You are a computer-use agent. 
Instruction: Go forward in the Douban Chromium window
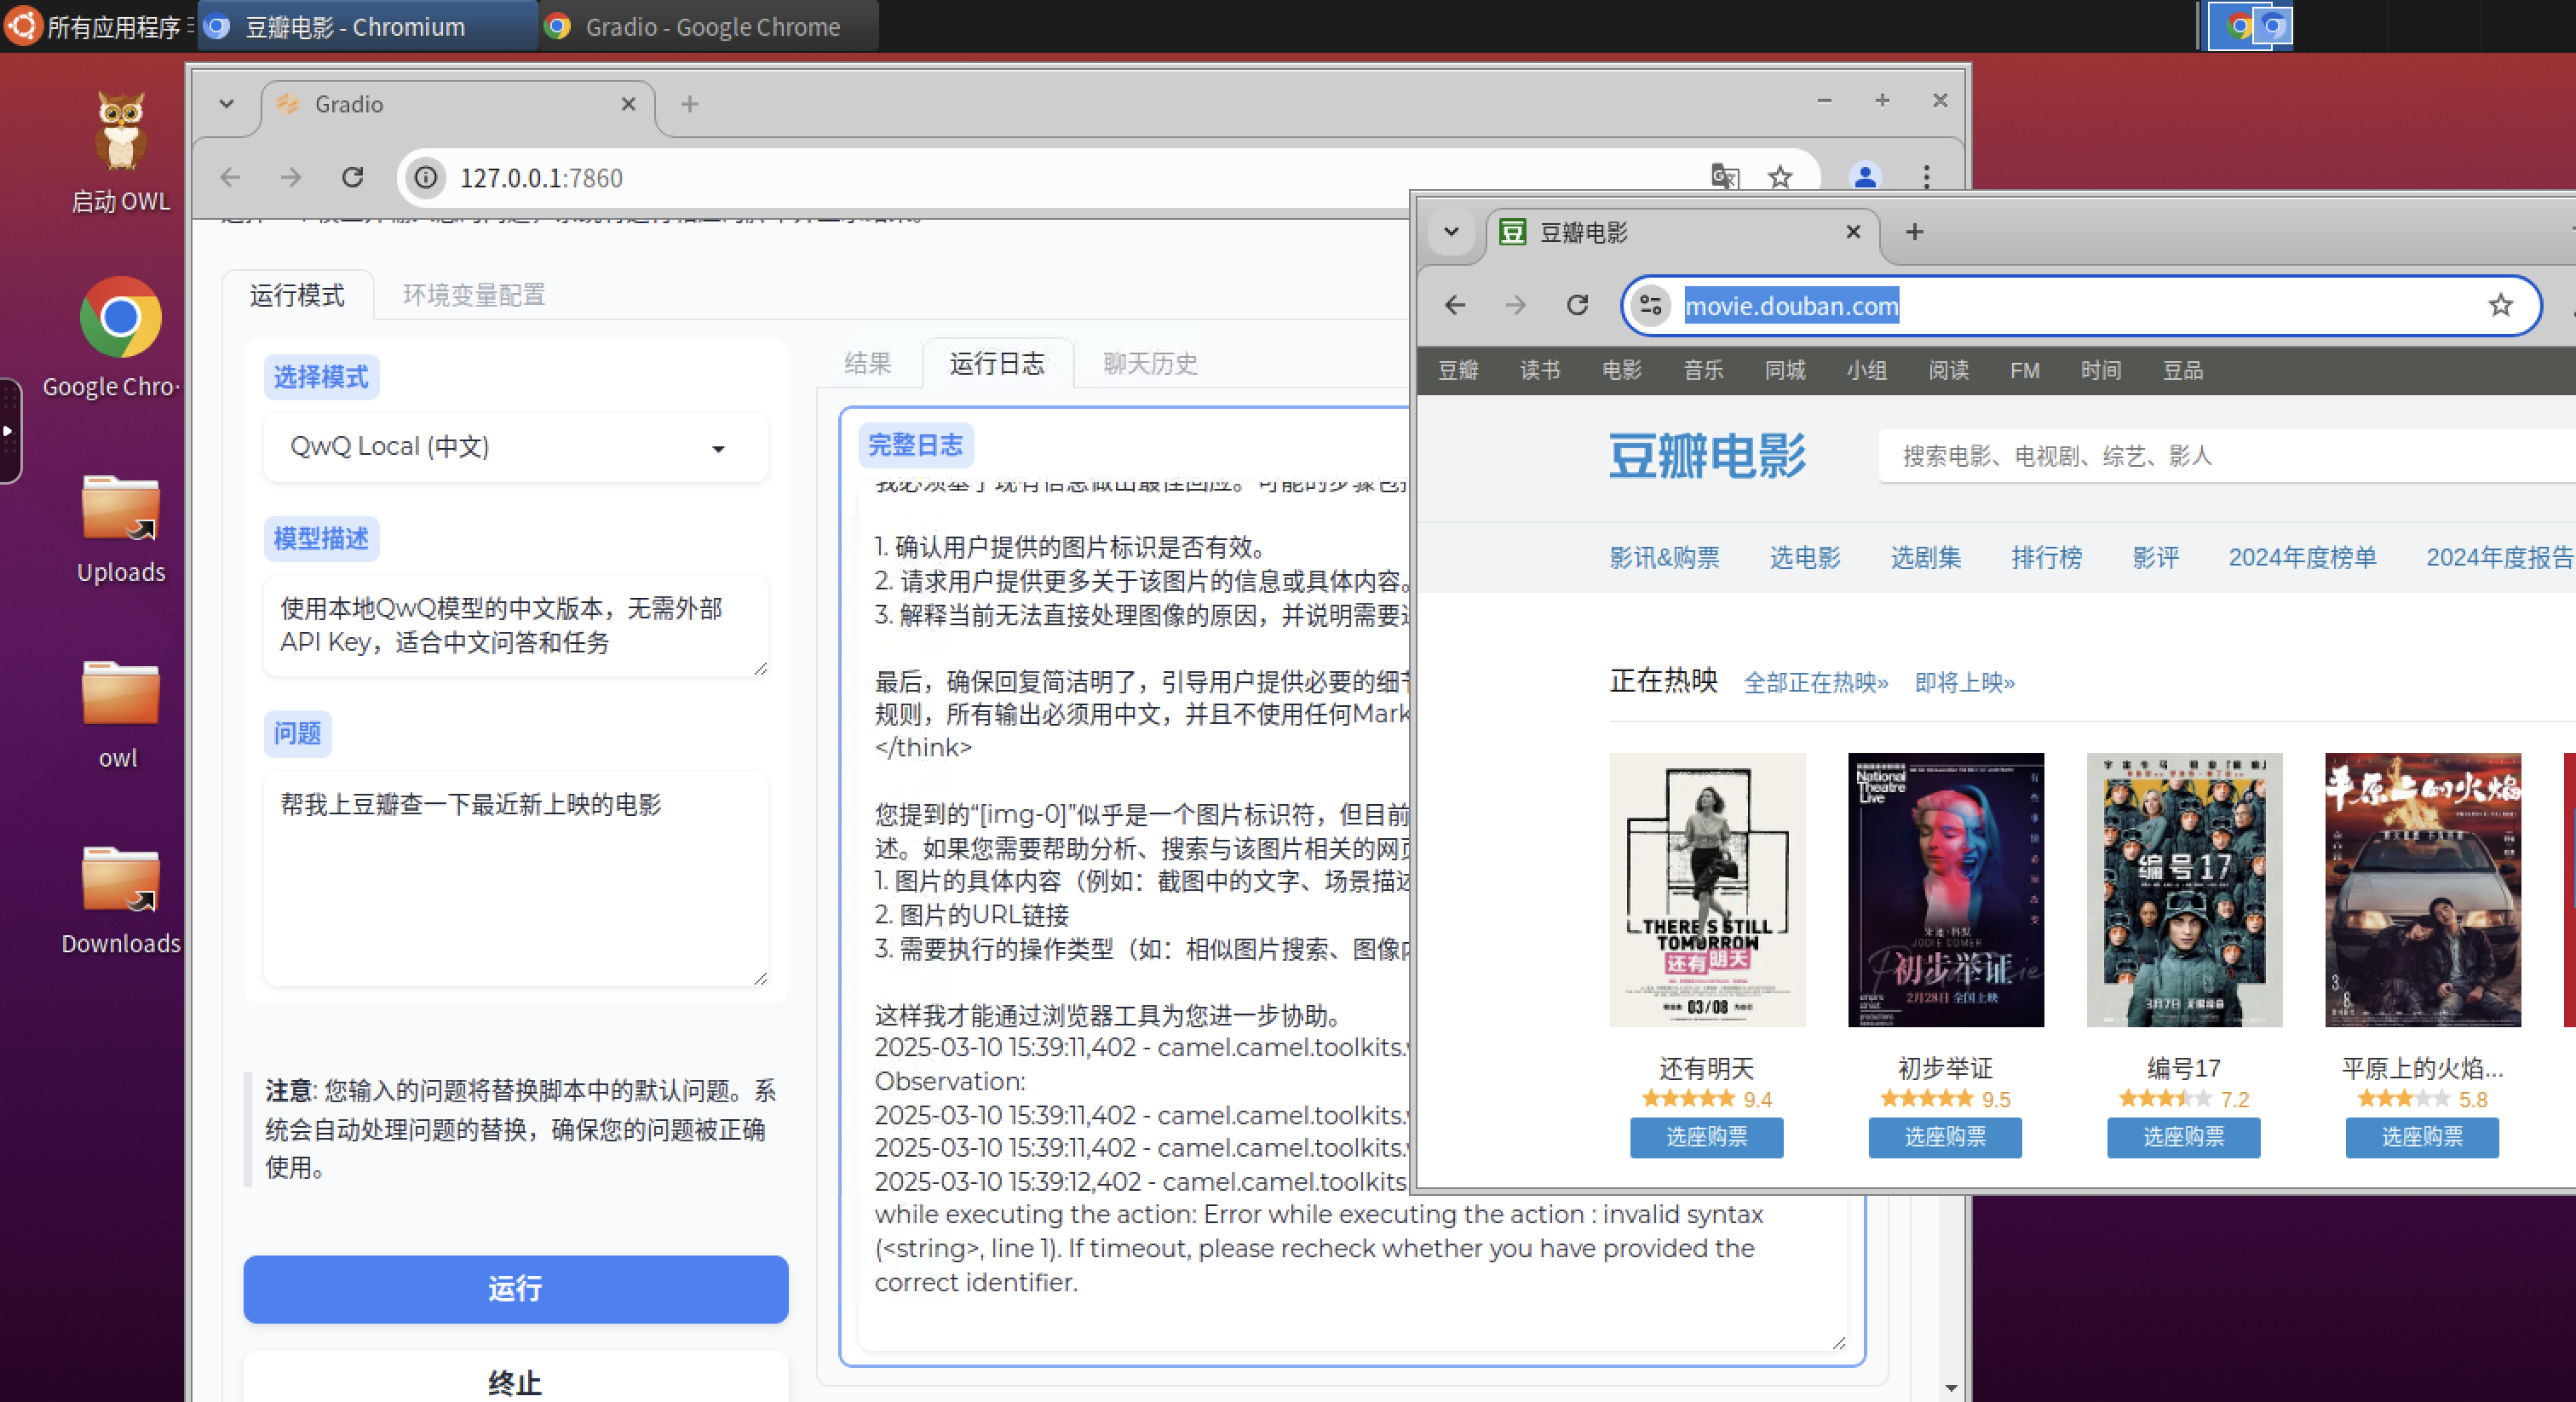coord(1516,305)
